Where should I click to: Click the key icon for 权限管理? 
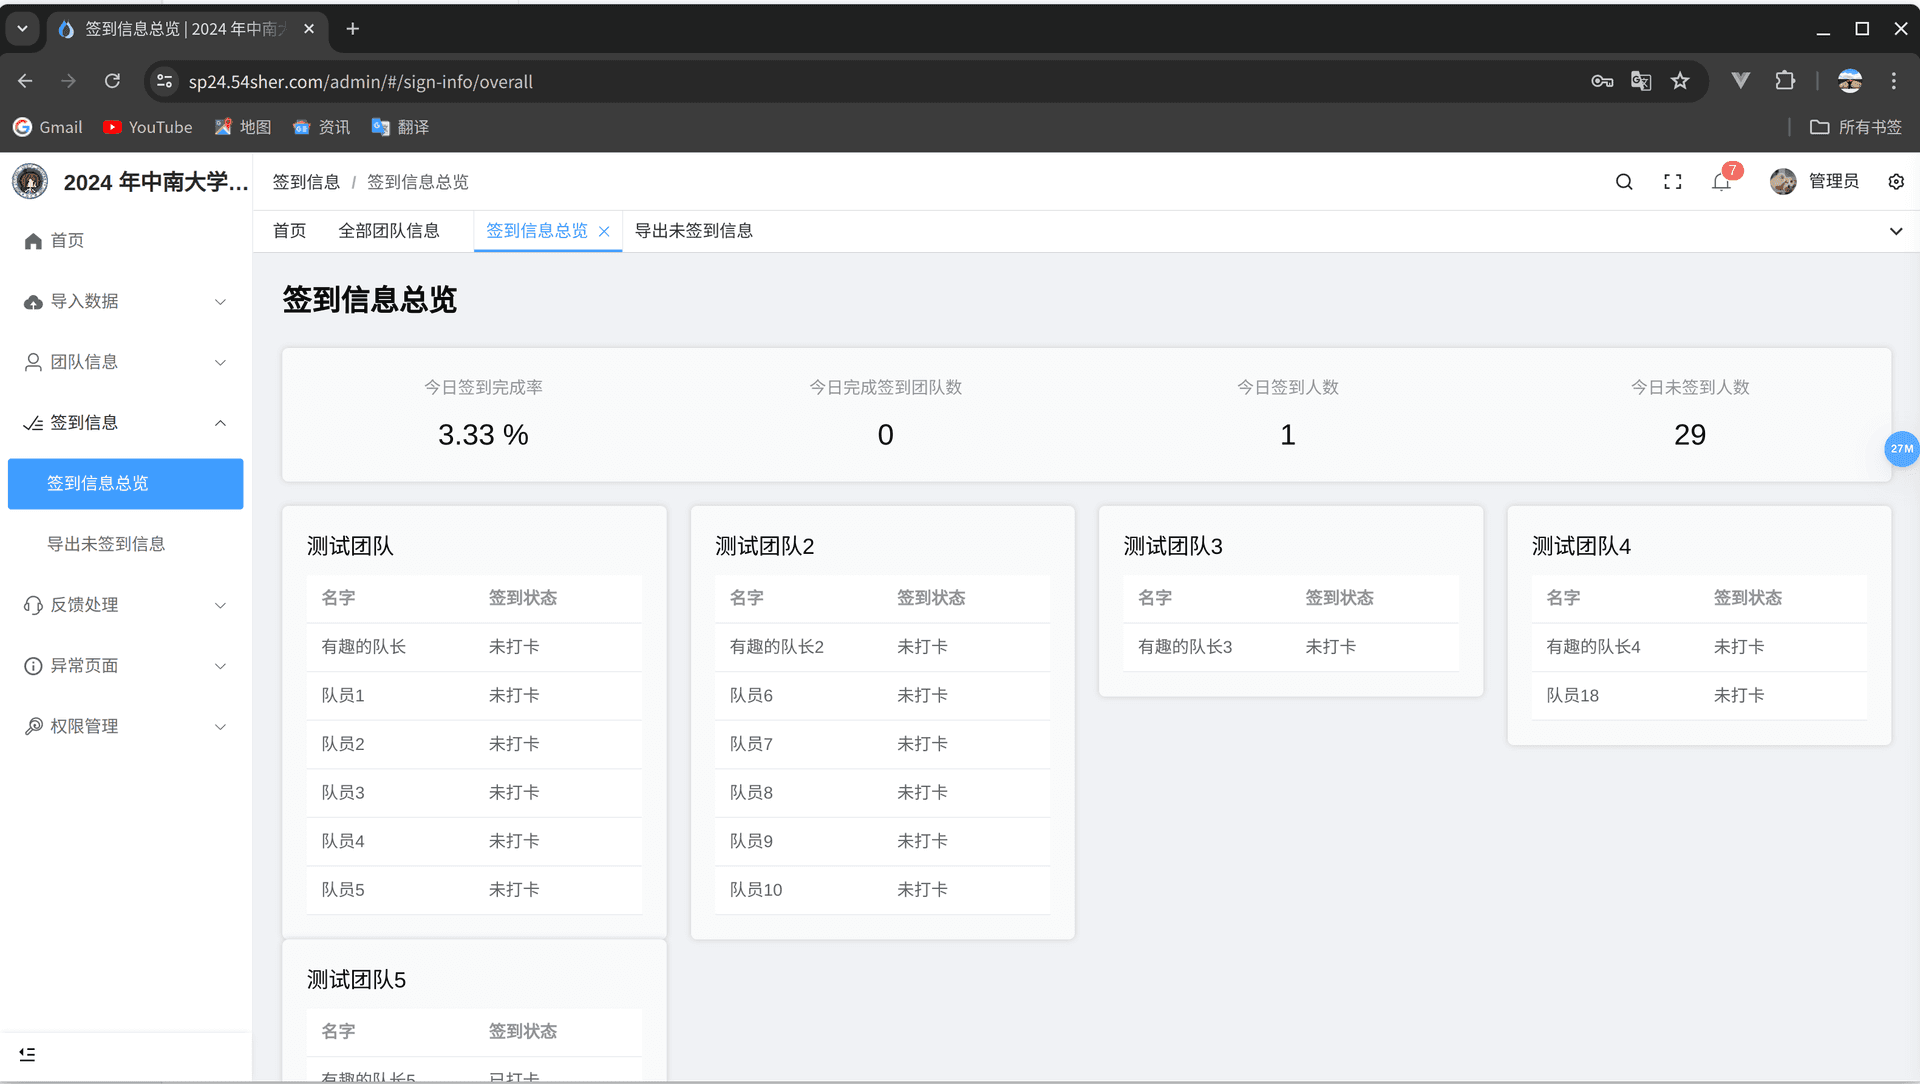pos(33,727)
